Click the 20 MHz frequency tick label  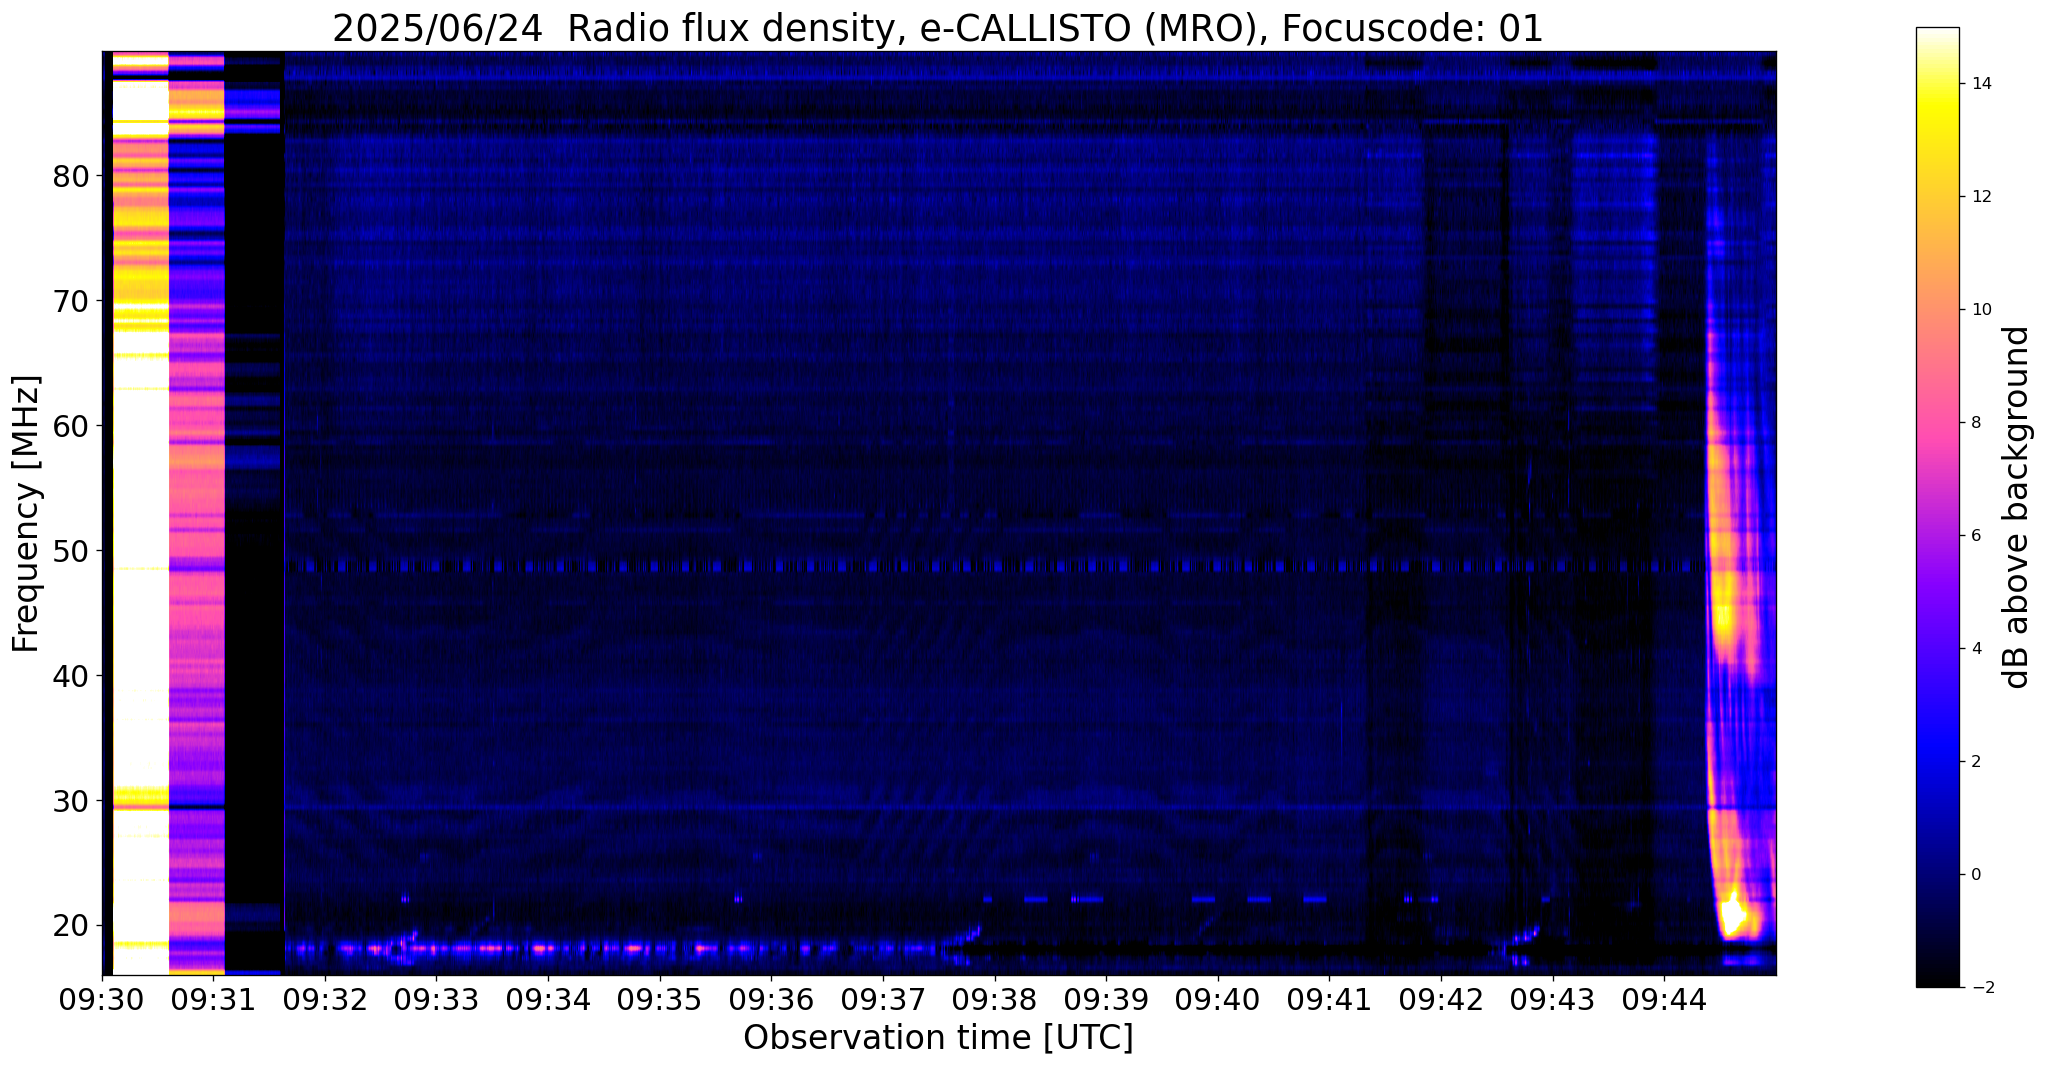pos(70,927)
